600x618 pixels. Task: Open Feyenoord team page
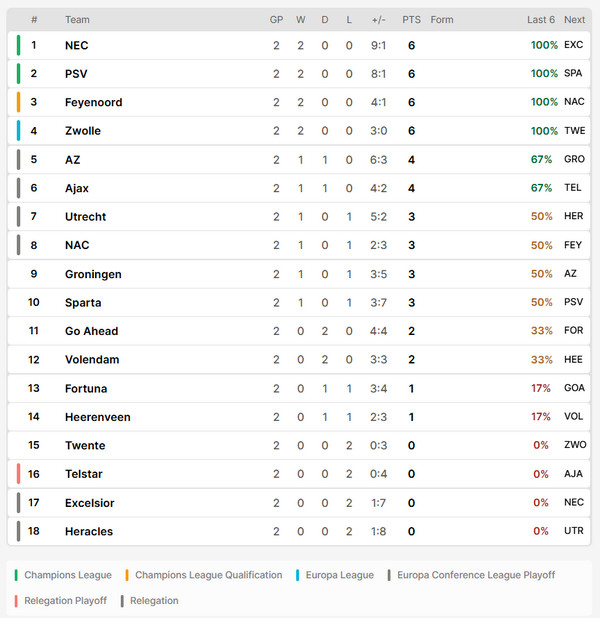(x=93, y=102)
